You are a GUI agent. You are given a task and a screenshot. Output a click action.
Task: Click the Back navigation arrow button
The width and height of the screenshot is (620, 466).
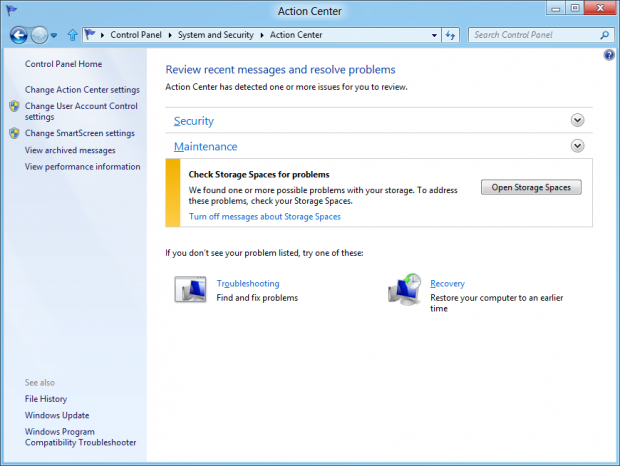point(19,35)
